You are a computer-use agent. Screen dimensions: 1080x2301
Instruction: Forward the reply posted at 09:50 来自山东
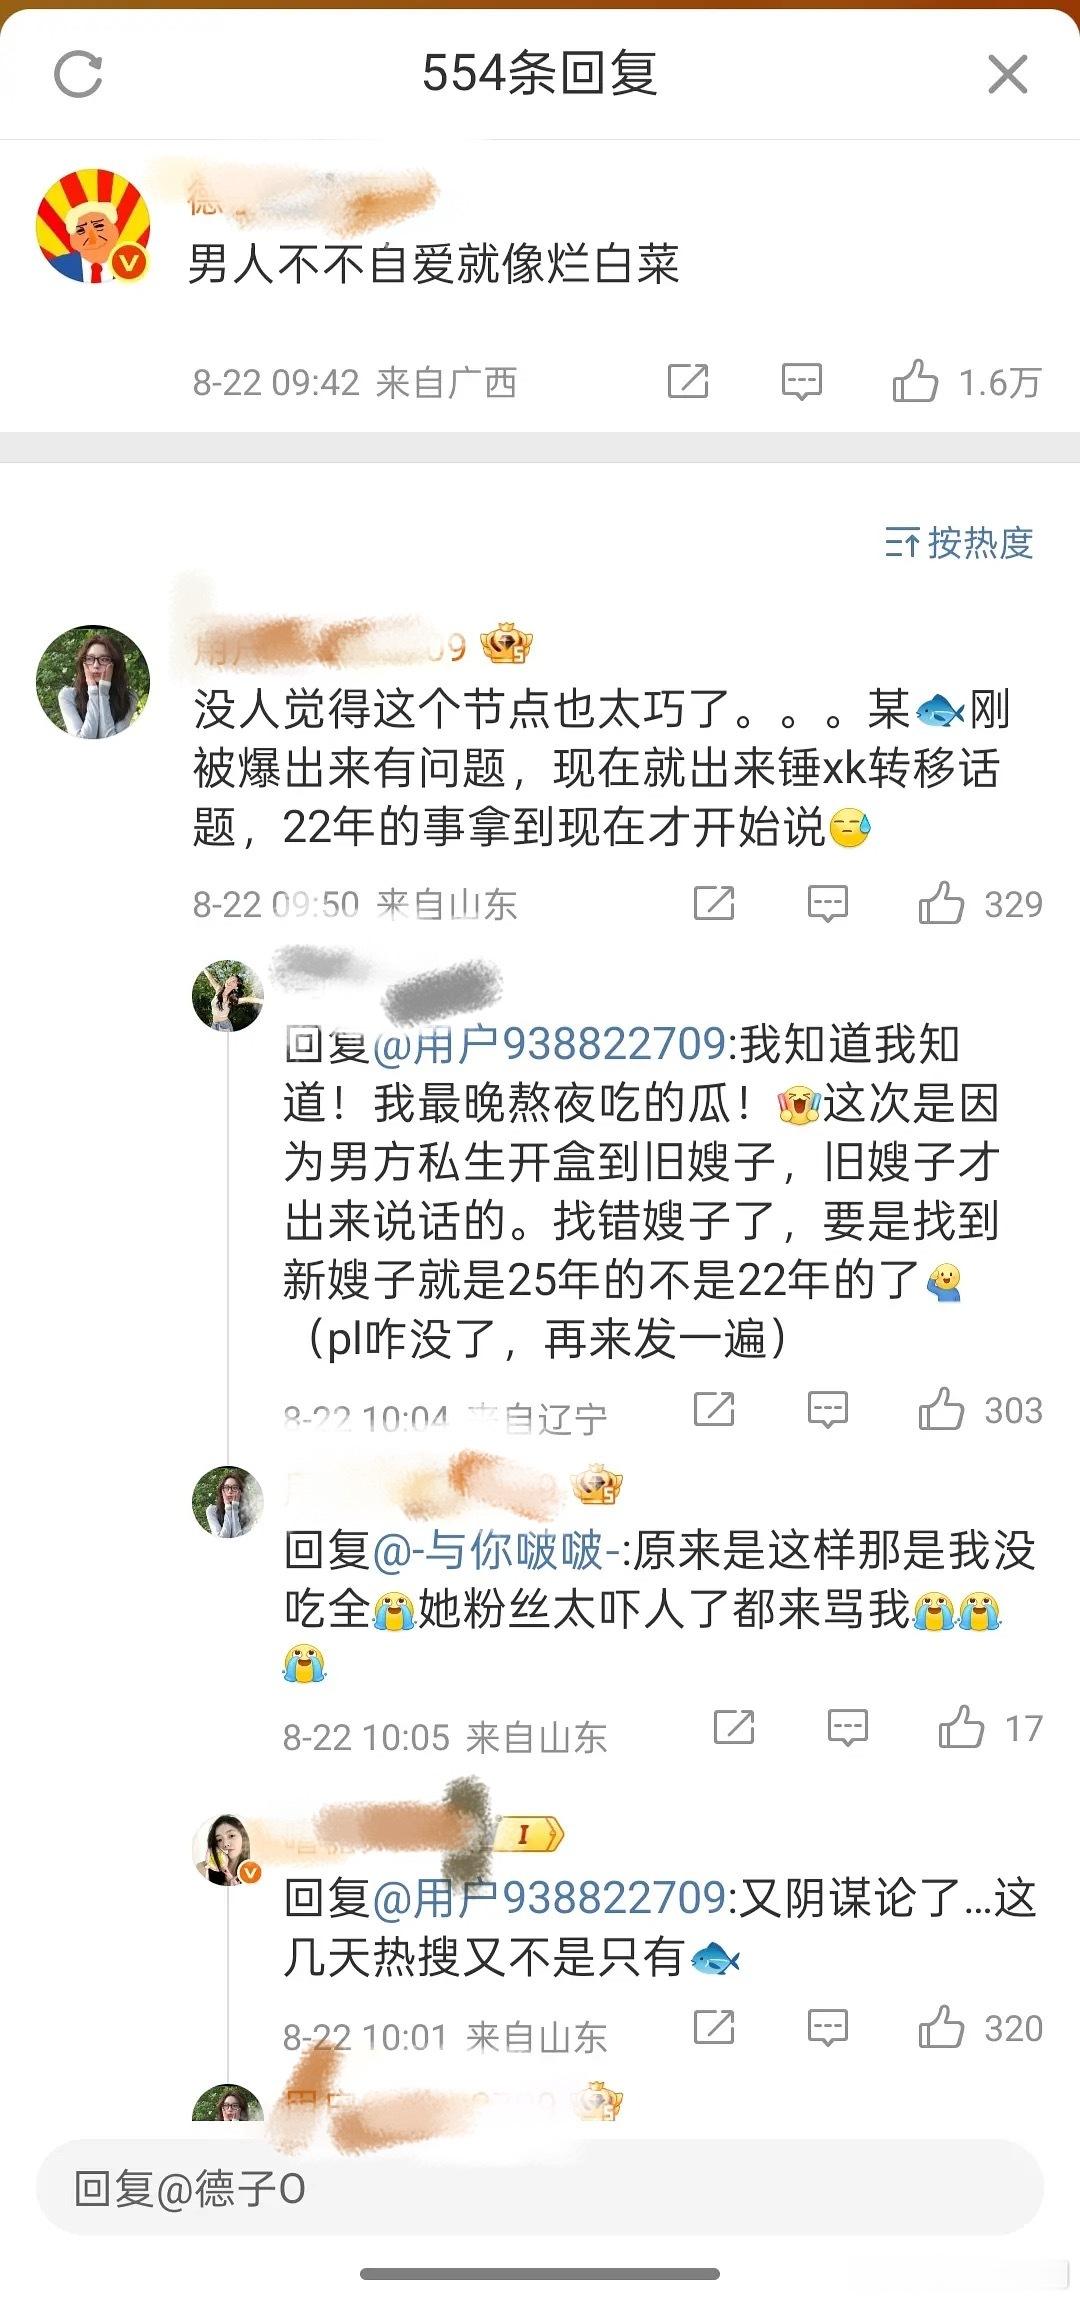click(714, 903)
